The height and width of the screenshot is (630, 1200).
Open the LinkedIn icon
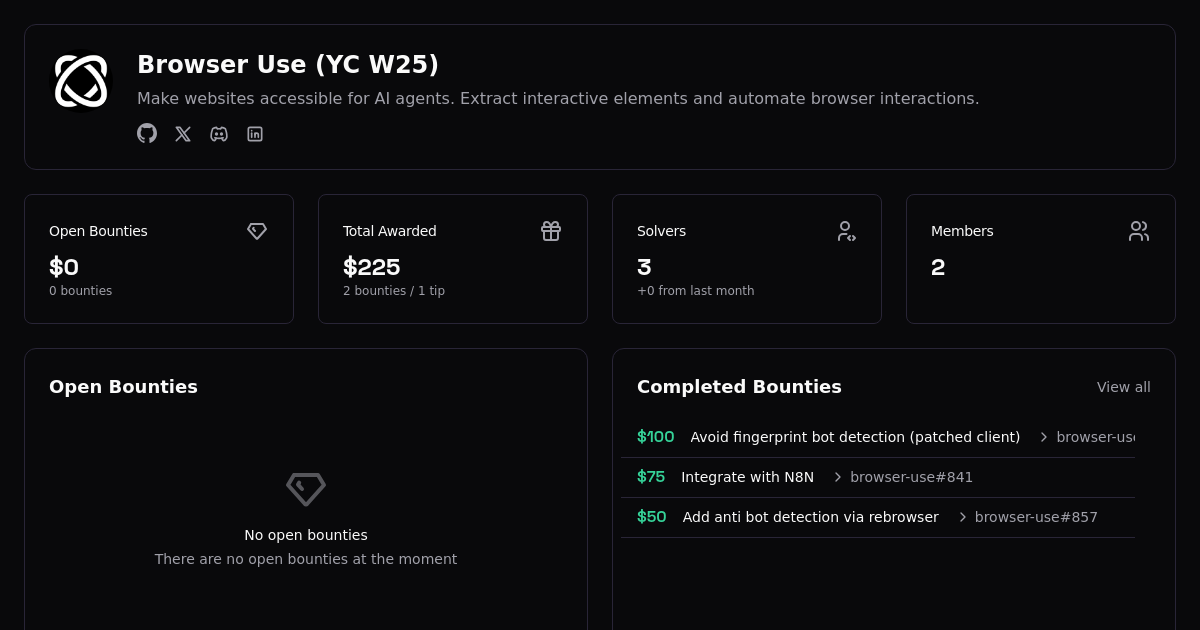[255, 133]
